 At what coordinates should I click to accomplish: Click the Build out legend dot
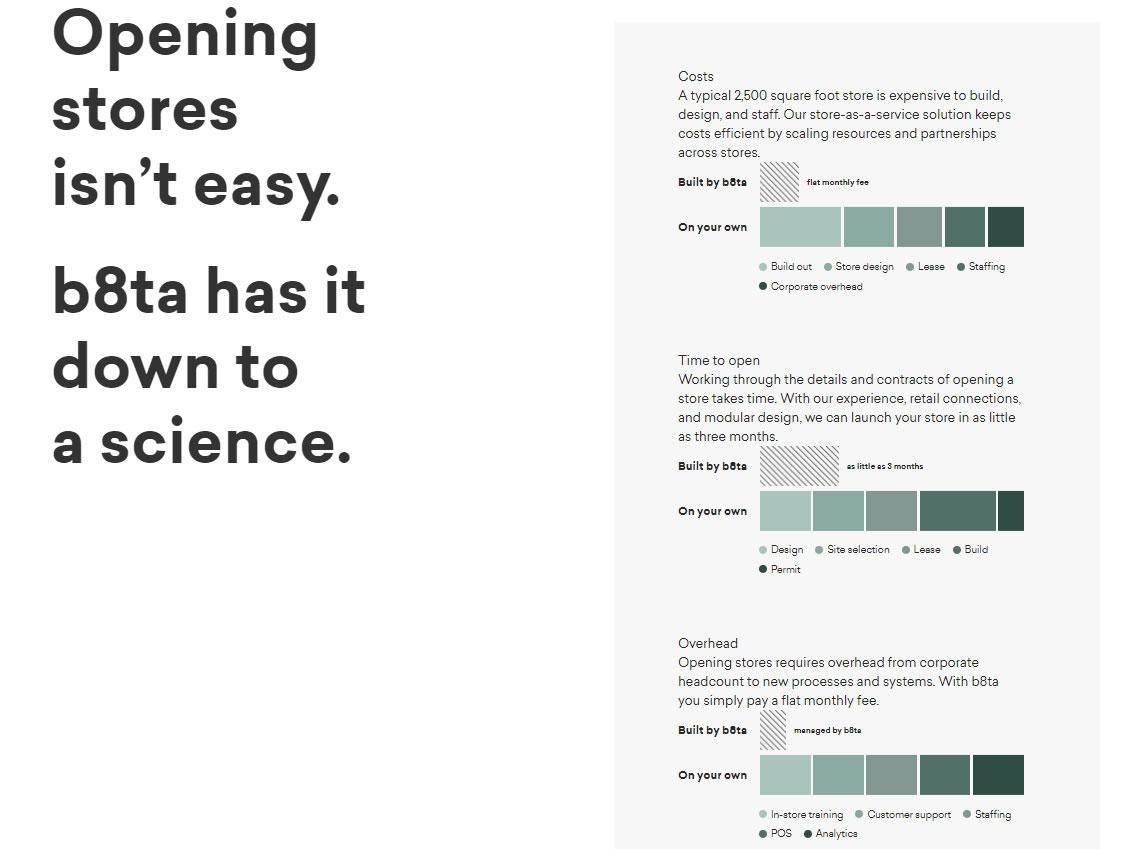[763, 267]
